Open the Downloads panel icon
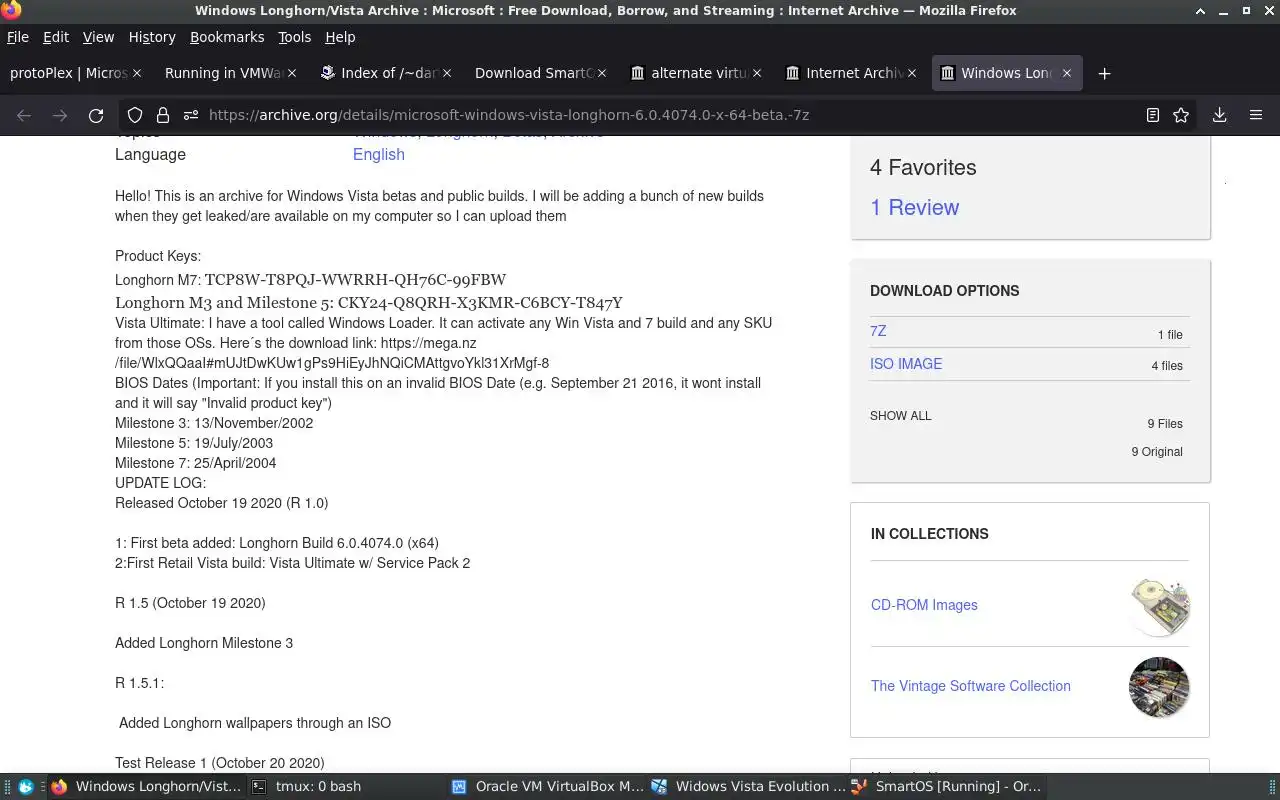This screenshot has width=1280, height=800. 1219,115
